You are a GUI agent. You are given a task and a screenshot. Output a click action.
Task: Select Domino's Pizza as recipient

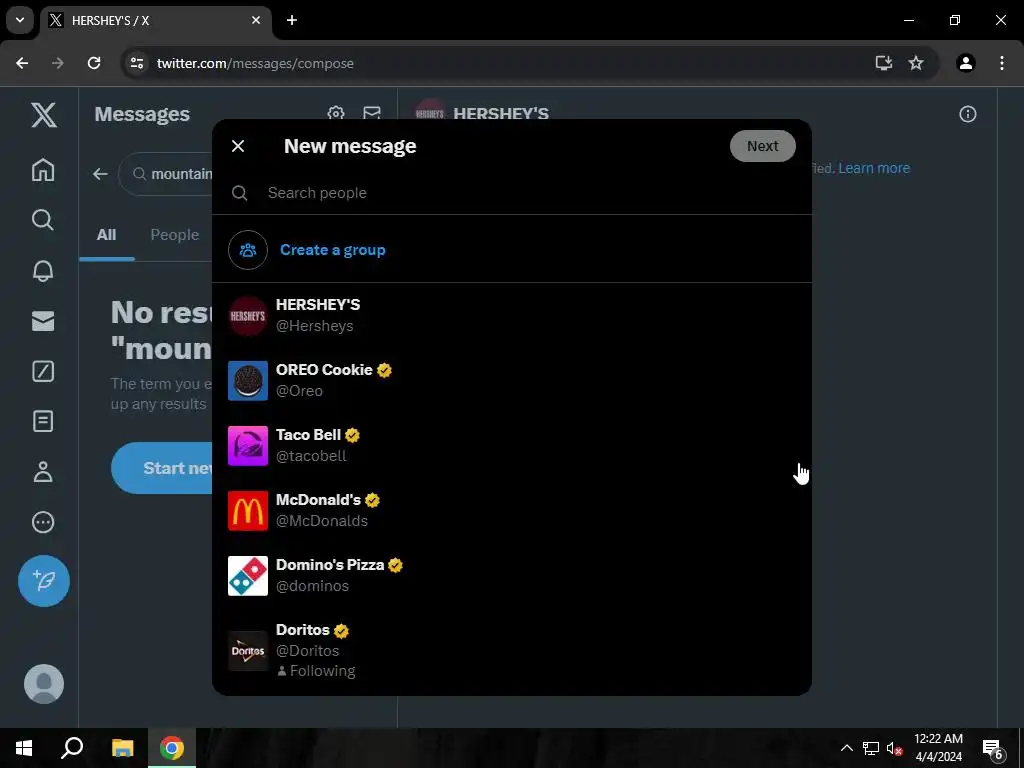click(512, 575)
